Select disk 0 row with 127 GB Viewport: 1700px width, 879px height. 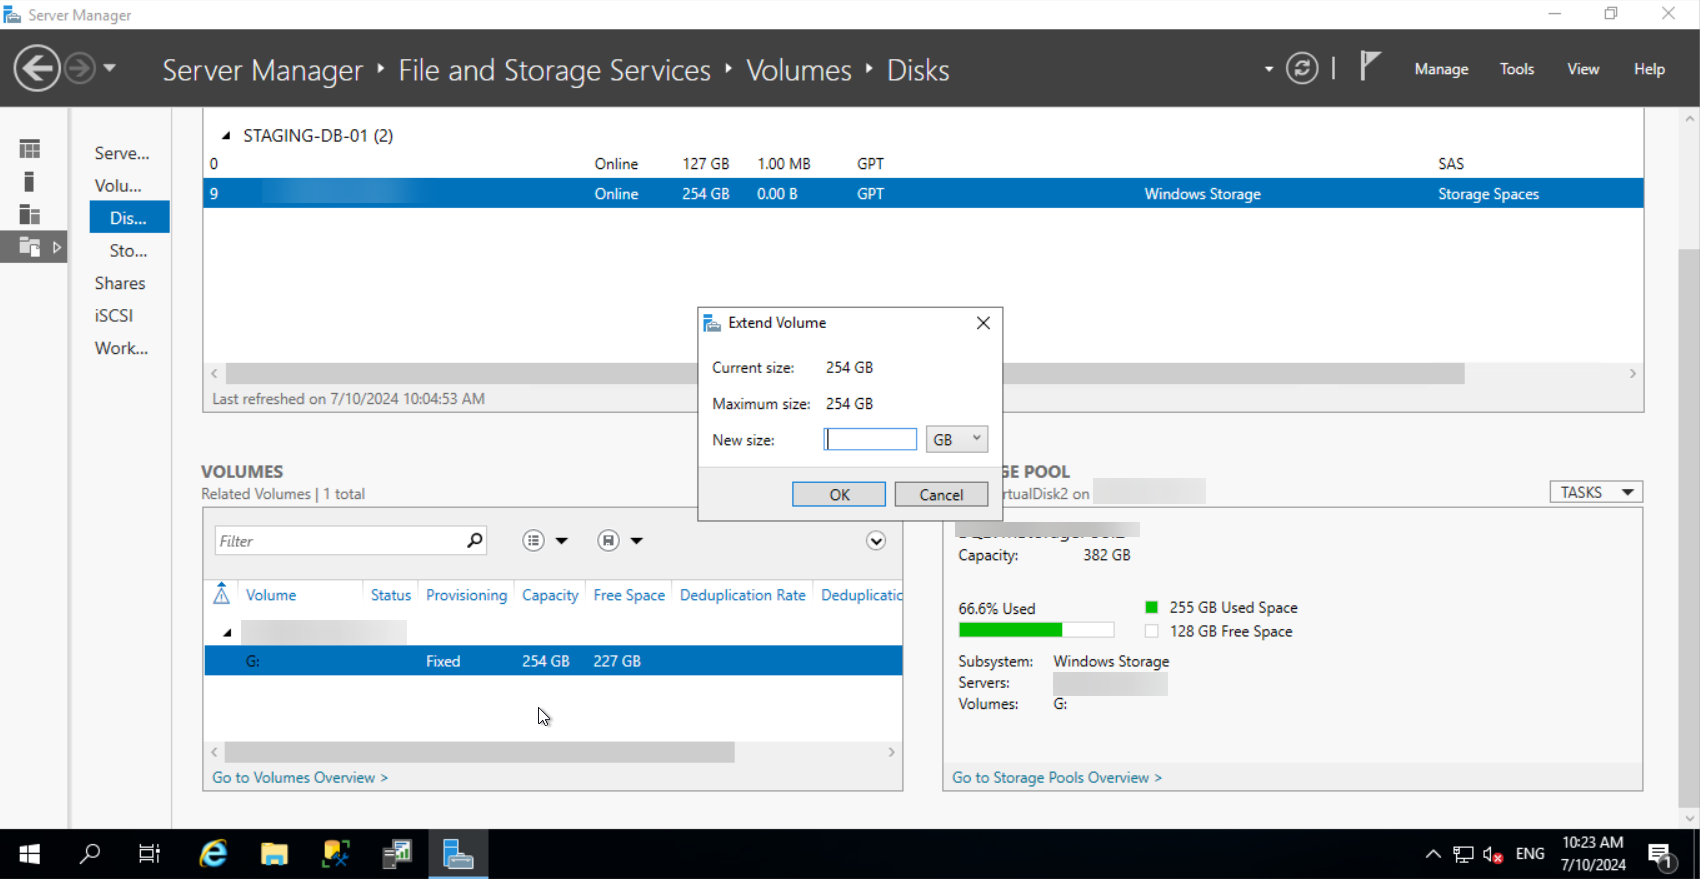pyautogui.click(x=923, y=163)
